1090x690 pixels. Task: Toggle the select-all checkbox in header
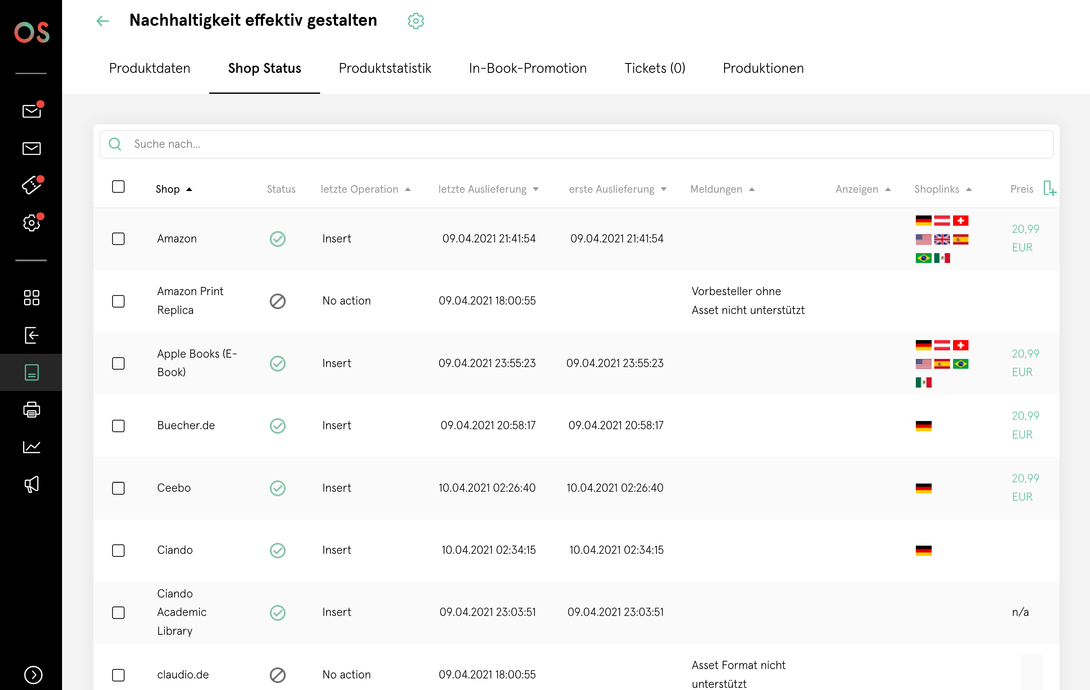[118, 186]
